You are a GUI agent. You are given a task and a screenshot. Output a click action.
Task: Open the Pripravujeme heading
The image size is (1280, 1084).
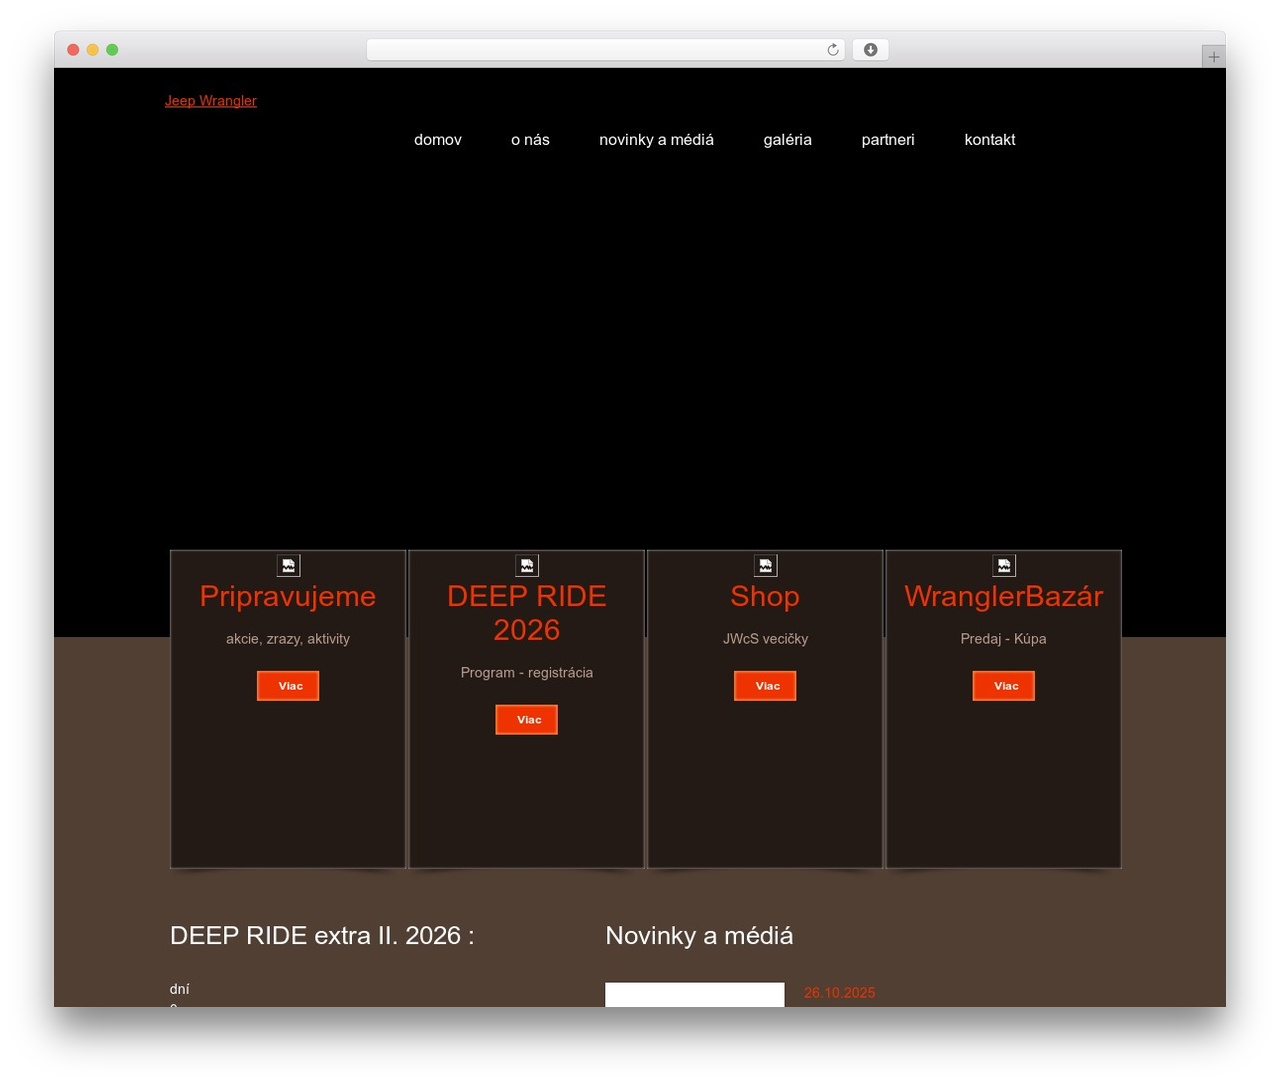[x=288, y=596]
